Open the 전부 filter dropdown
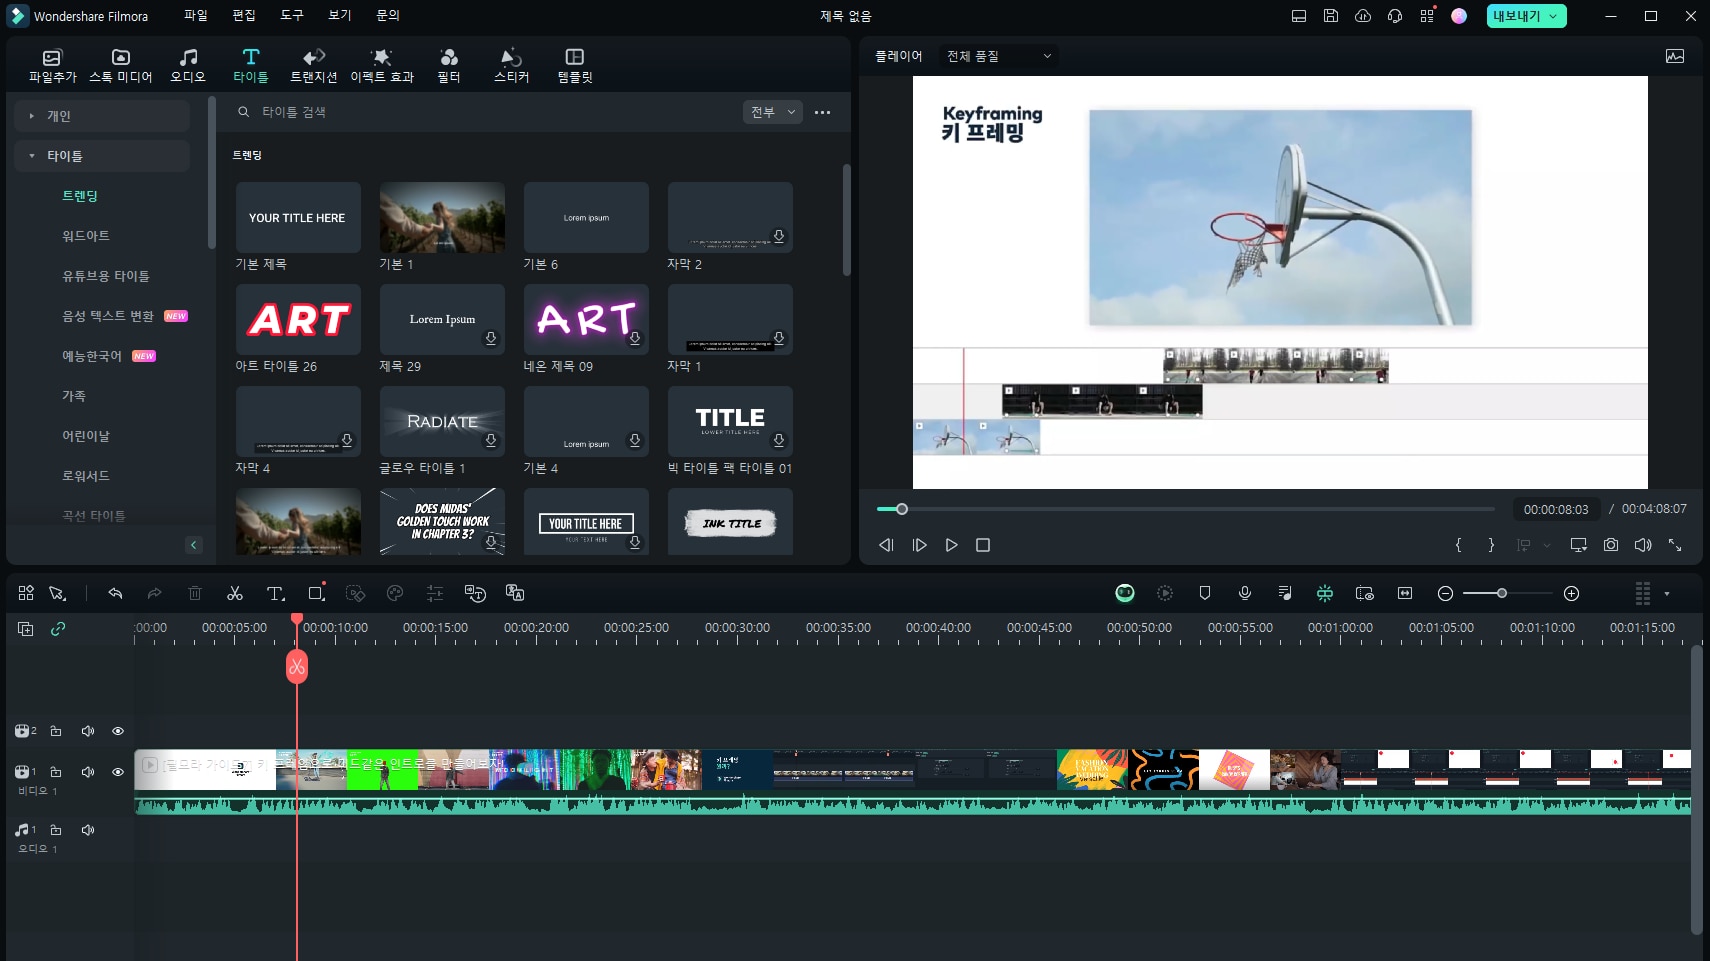Screen dimensions: 1710x961 pyautogui.click(x=773, y=112)
